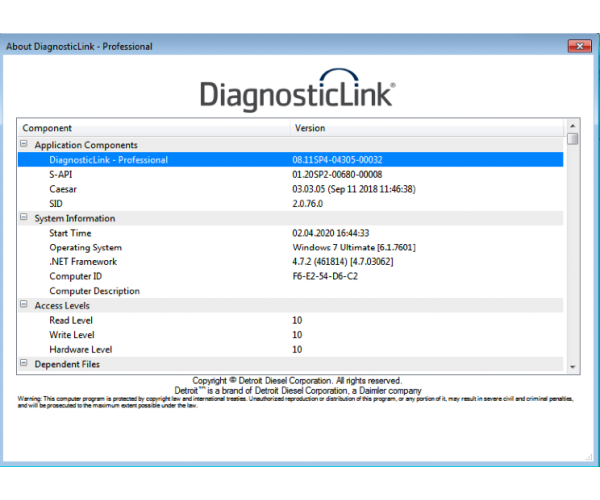Screen dimensions: 600x500
Task: Select the Read Level row
Action: pos(290,320)
